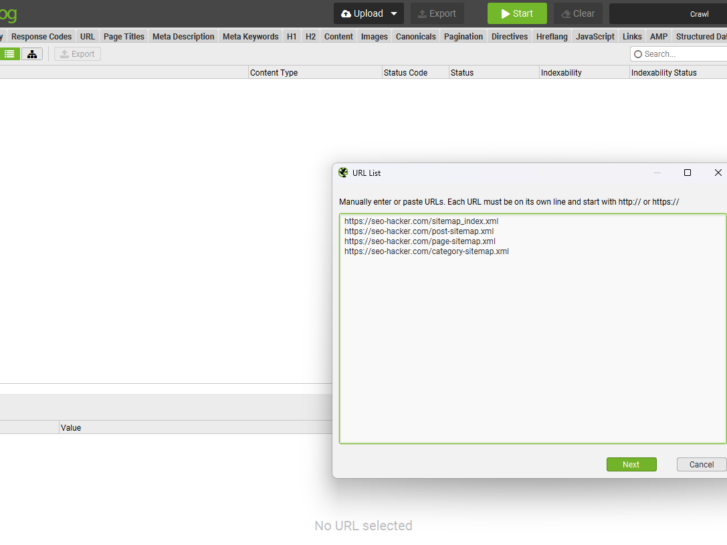Switch to tree view icon

pos(32,54)
